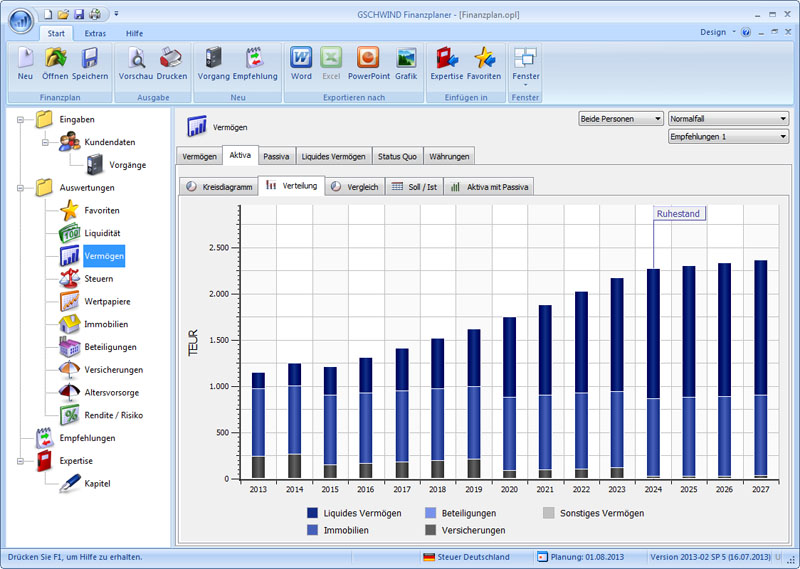The height and width of the screenshot is (569, 800).
Task: Switch to the Extras ribbon tab
Action: coord(95,33)
